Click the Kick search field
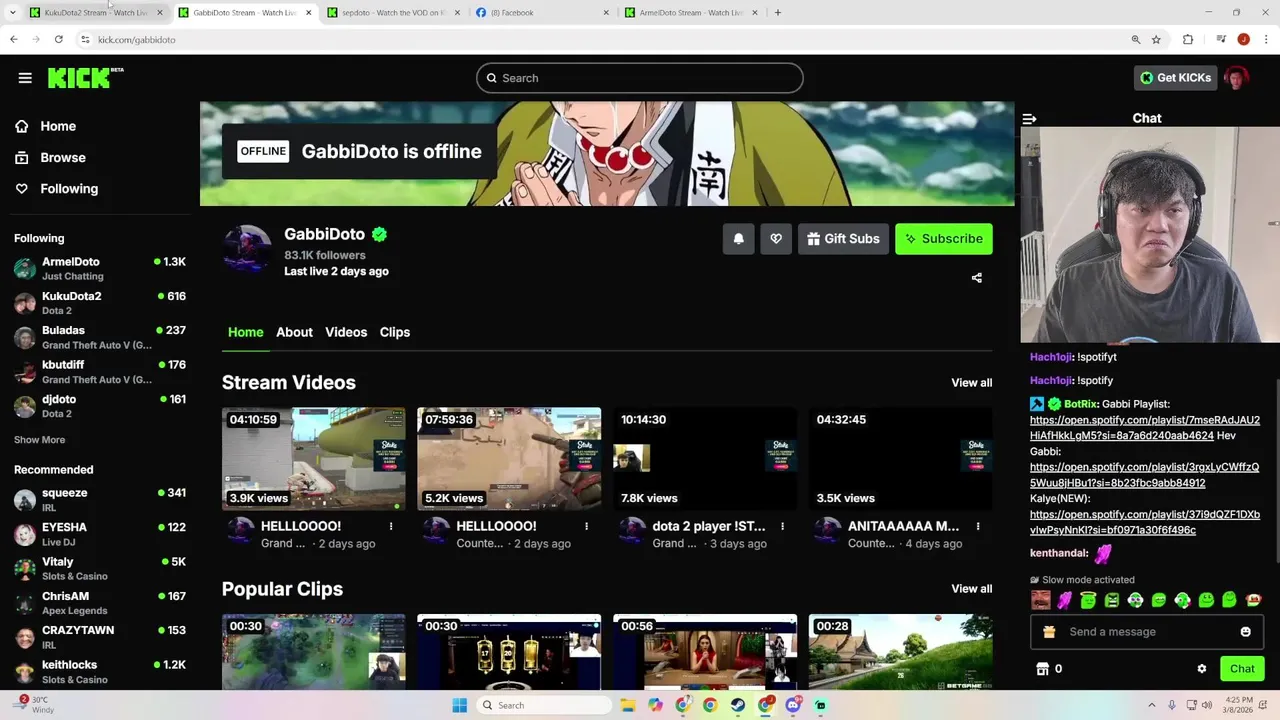1280x720 pixels. point(640,78)
